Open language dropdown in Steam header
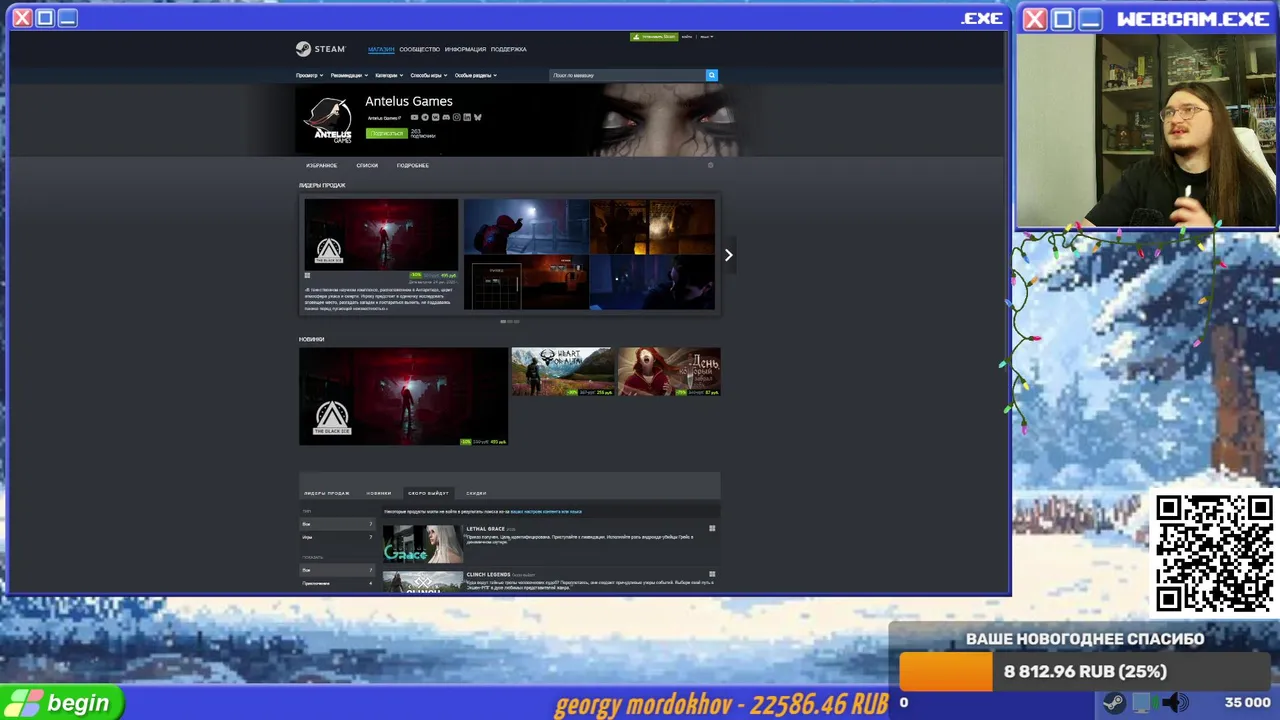 707,37
